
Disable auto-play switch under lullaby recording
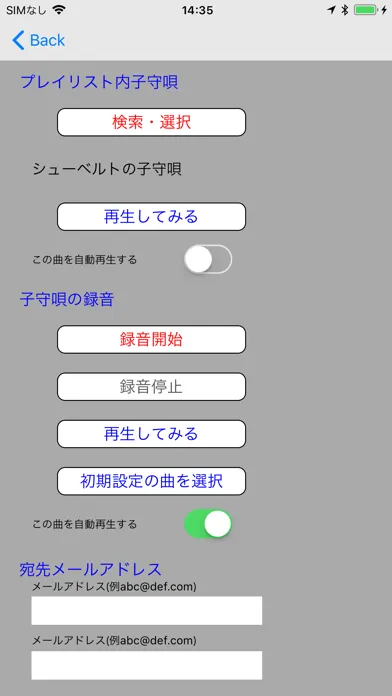(x=208, y=524)
